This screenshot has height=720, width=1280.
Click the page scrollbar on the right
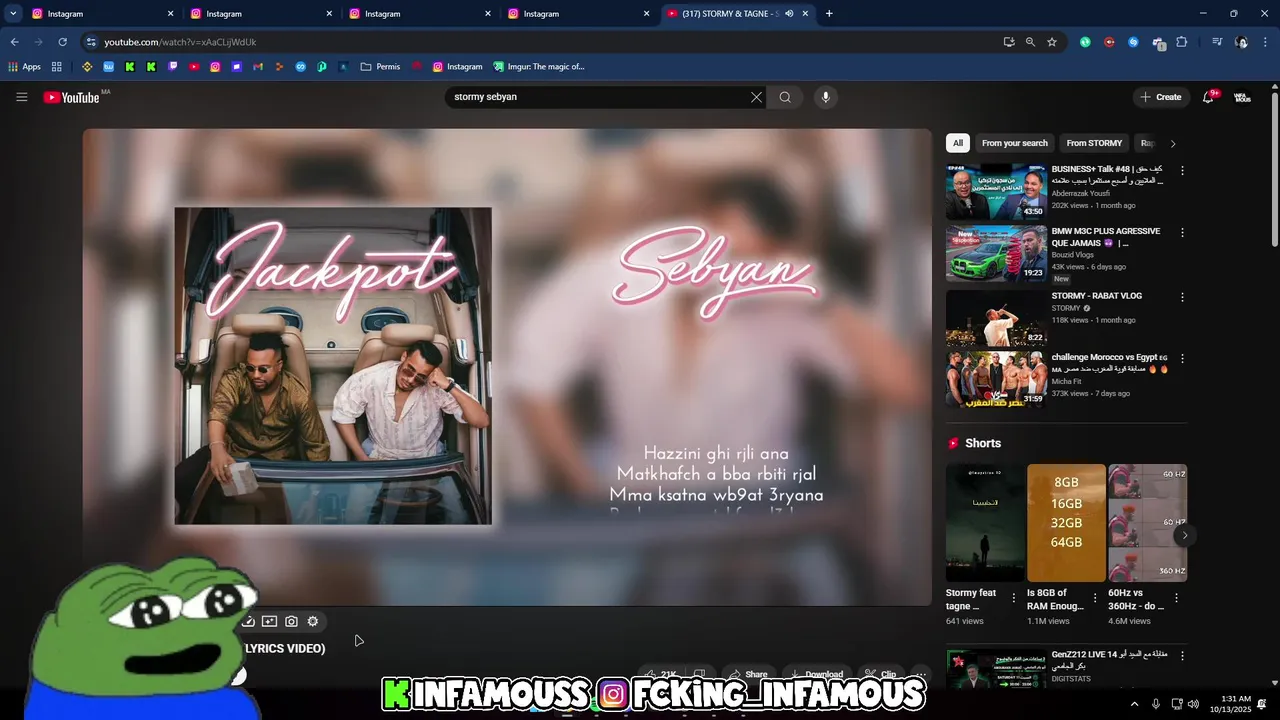(1274, 170)
